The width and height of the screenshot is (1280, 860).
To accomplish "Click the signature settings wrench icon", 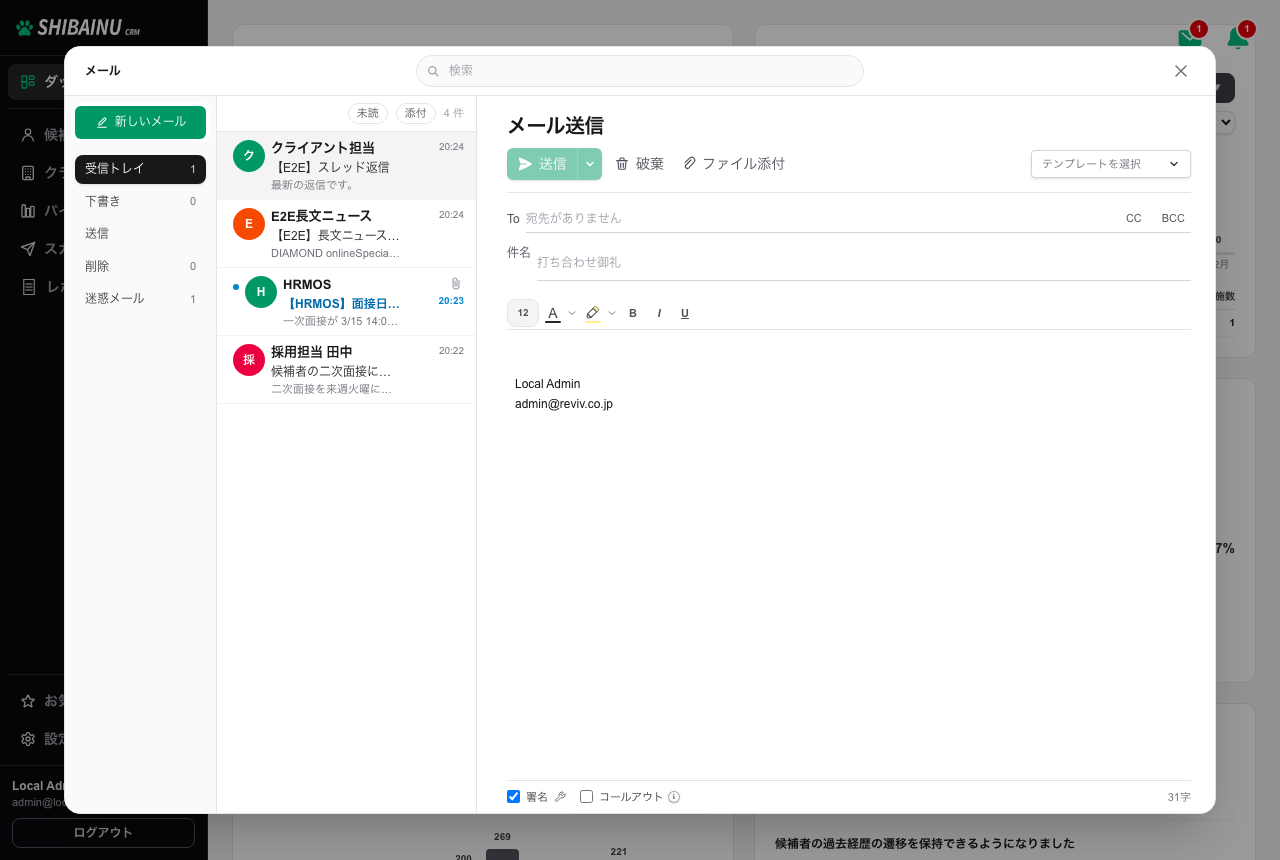I will point(560,797).
